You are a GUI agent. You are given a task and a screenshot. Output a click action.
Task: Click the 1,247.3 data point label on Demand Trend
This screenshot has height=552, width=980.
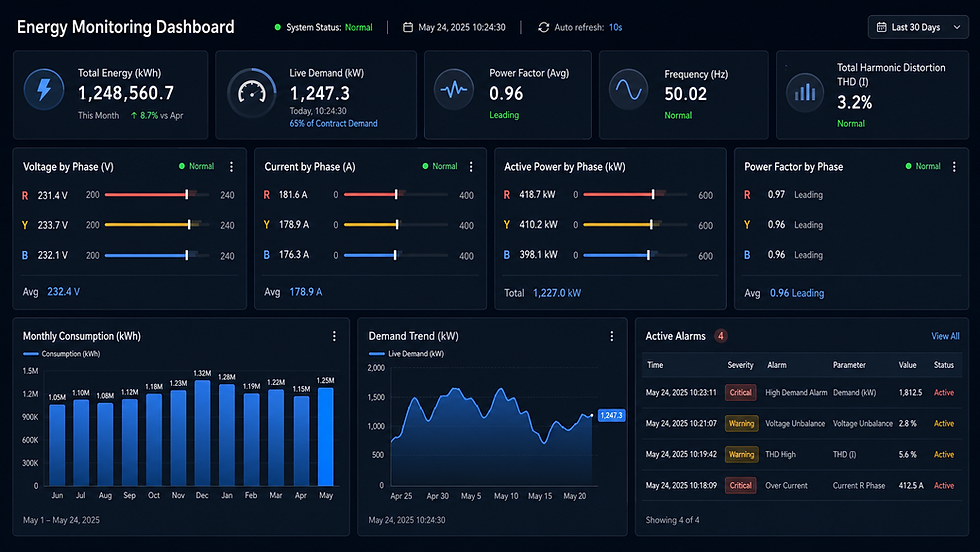611,415
